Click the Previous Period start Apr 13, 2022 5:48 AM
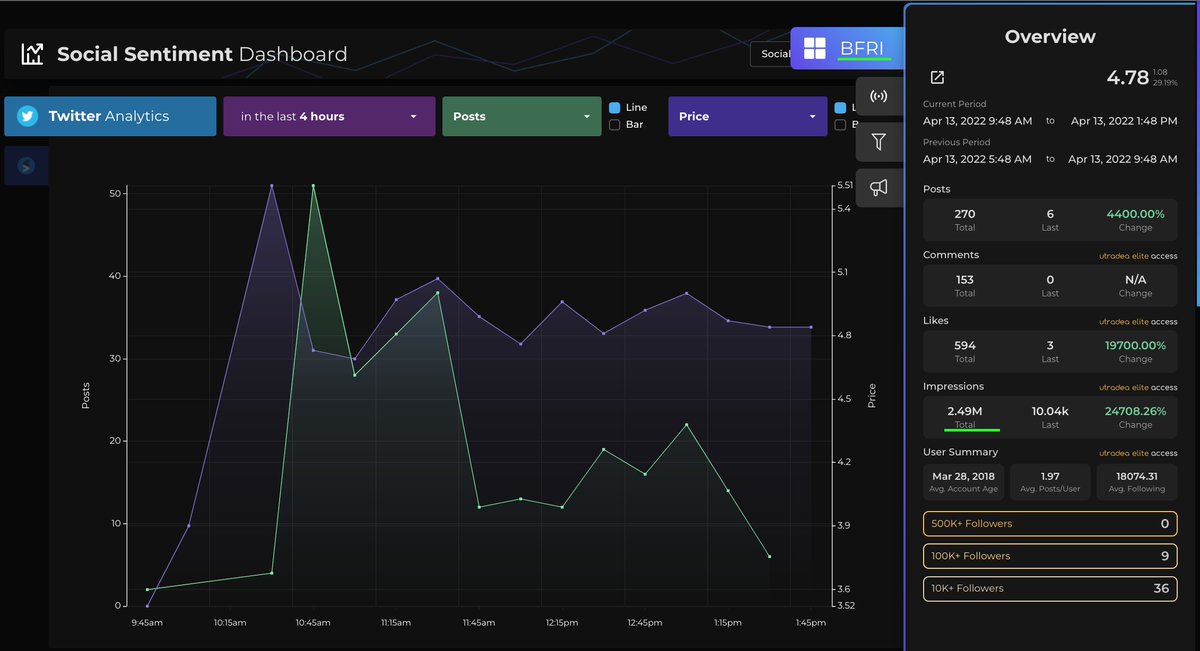The height and width of the screenshot is (651, 1200). point(977,159)
